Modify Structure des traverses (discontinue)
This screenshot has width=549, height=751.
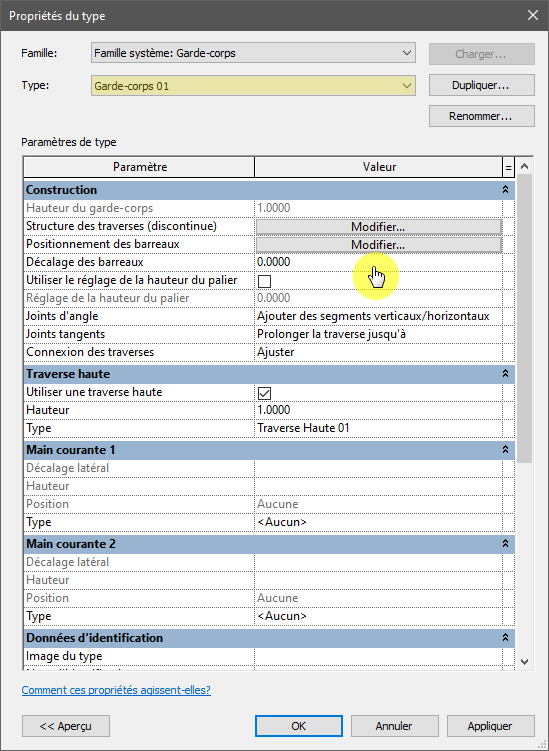tap(378, 227)
